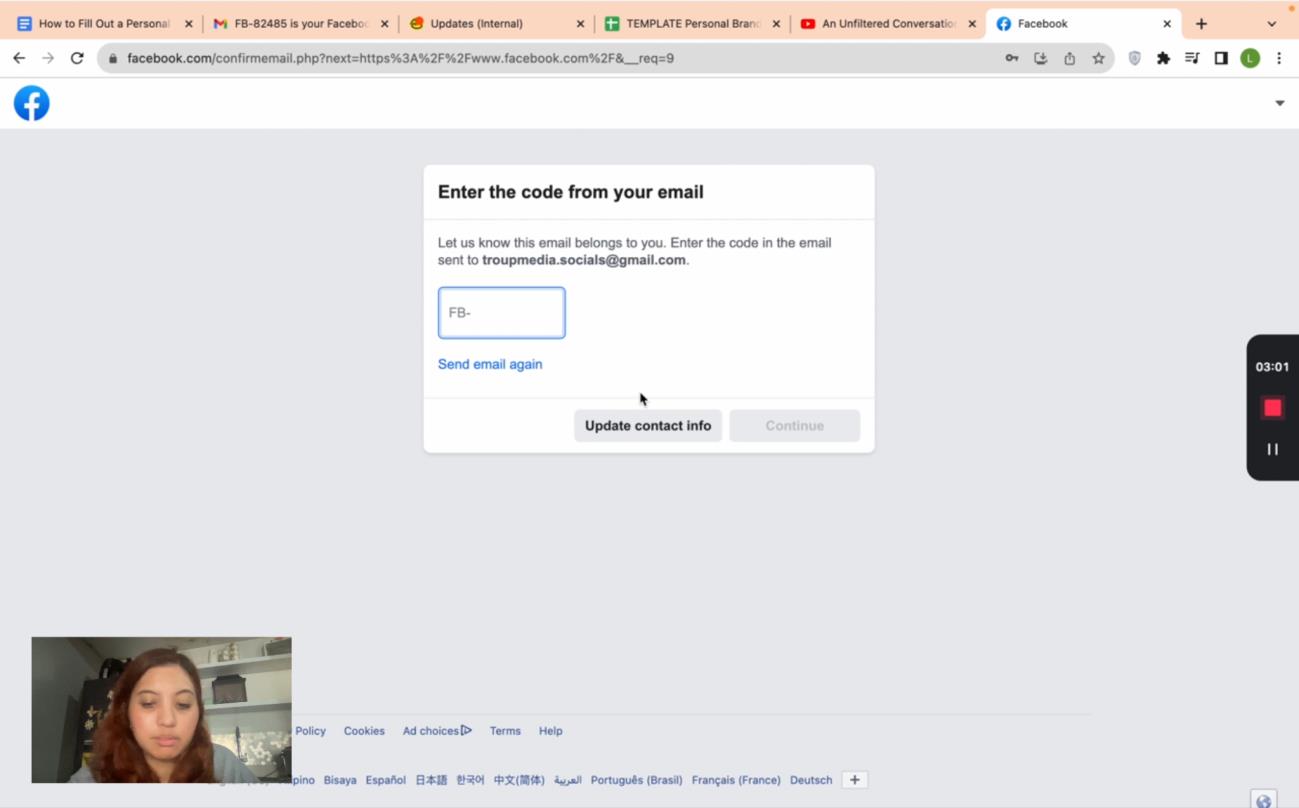The width and height of the screenshot is (1299, 808).
Task: Open Chrome three-dot menu
Action: coord(1279,58)
